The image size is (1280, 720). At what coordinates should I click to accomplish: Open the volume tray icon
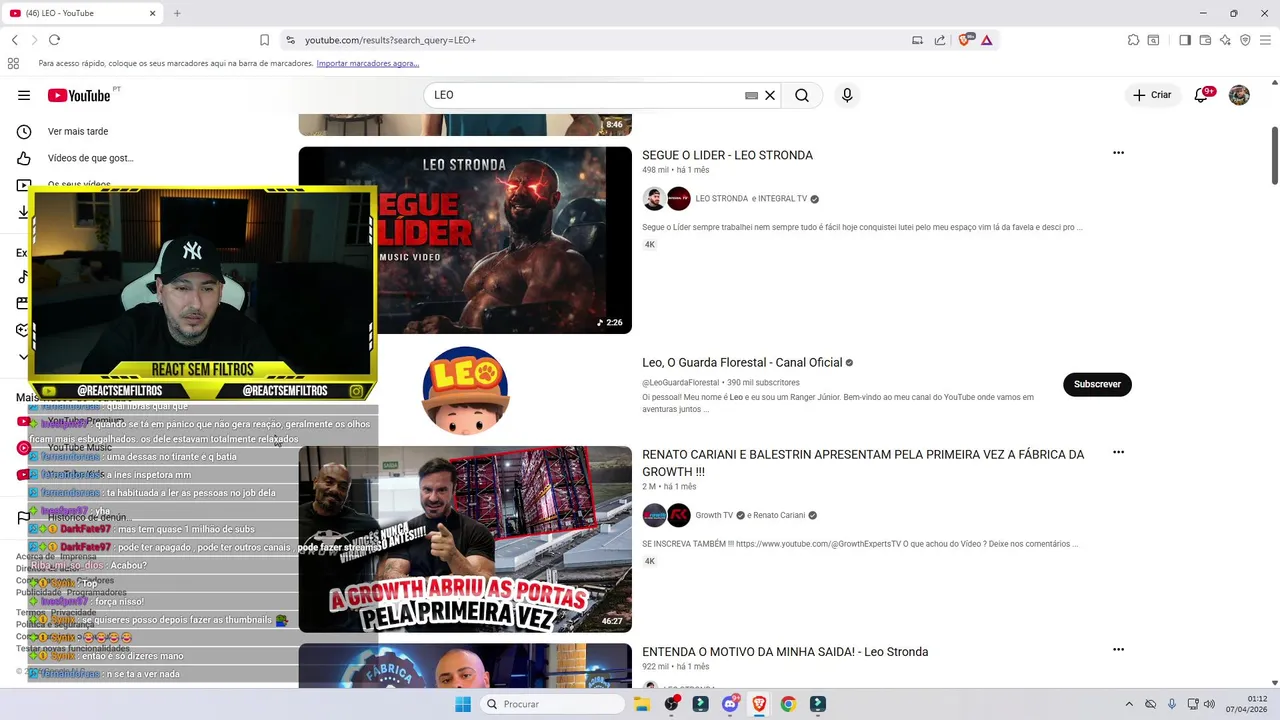coord(1209,704)
